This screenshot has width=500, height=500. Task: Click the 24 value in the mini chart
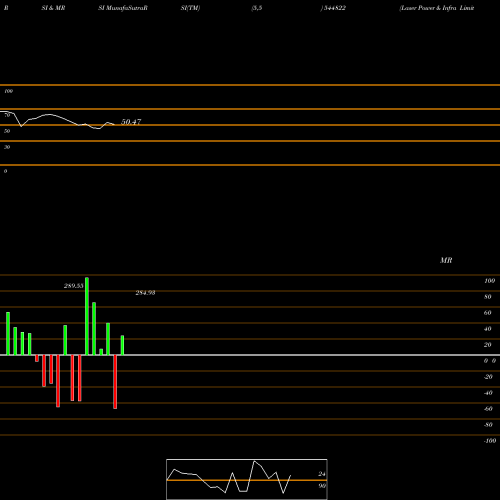click(x=322, y=474)
